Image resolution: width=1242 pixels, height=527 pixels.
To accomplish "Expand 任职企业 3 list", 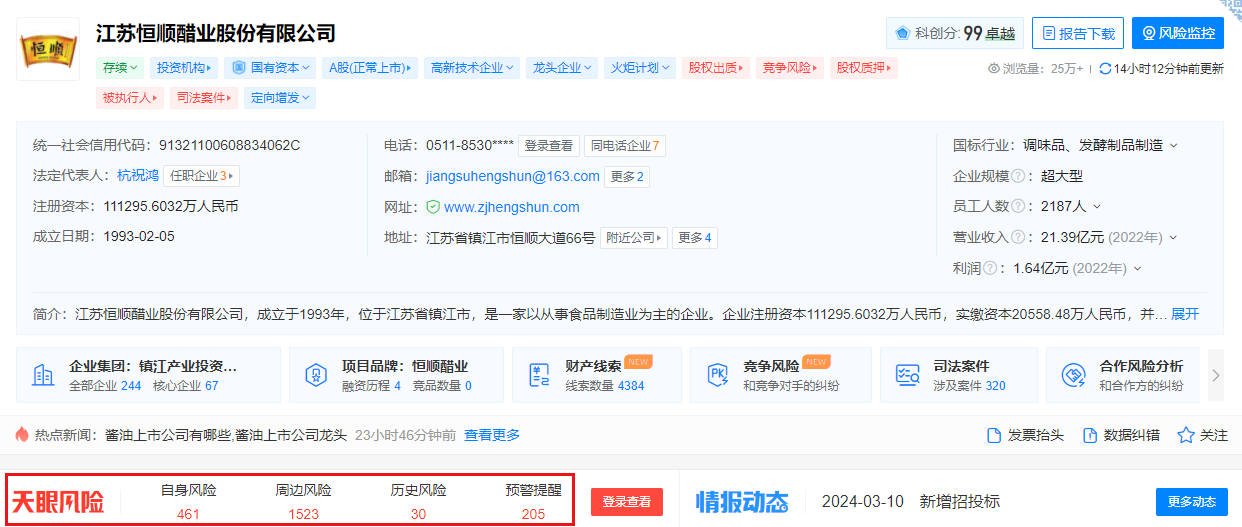I will point(202,176).
